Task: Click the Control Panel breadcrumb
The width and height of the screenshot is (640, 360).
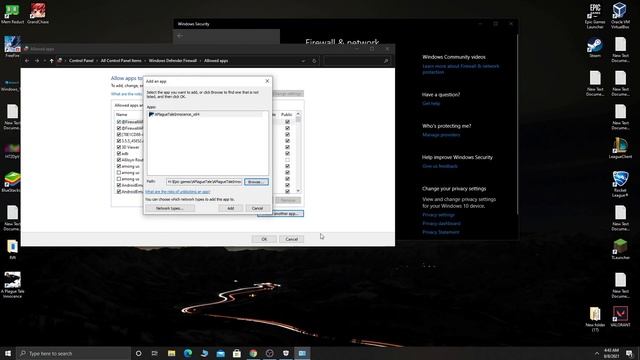Action: pyautogui.click(x=81, y=60)
